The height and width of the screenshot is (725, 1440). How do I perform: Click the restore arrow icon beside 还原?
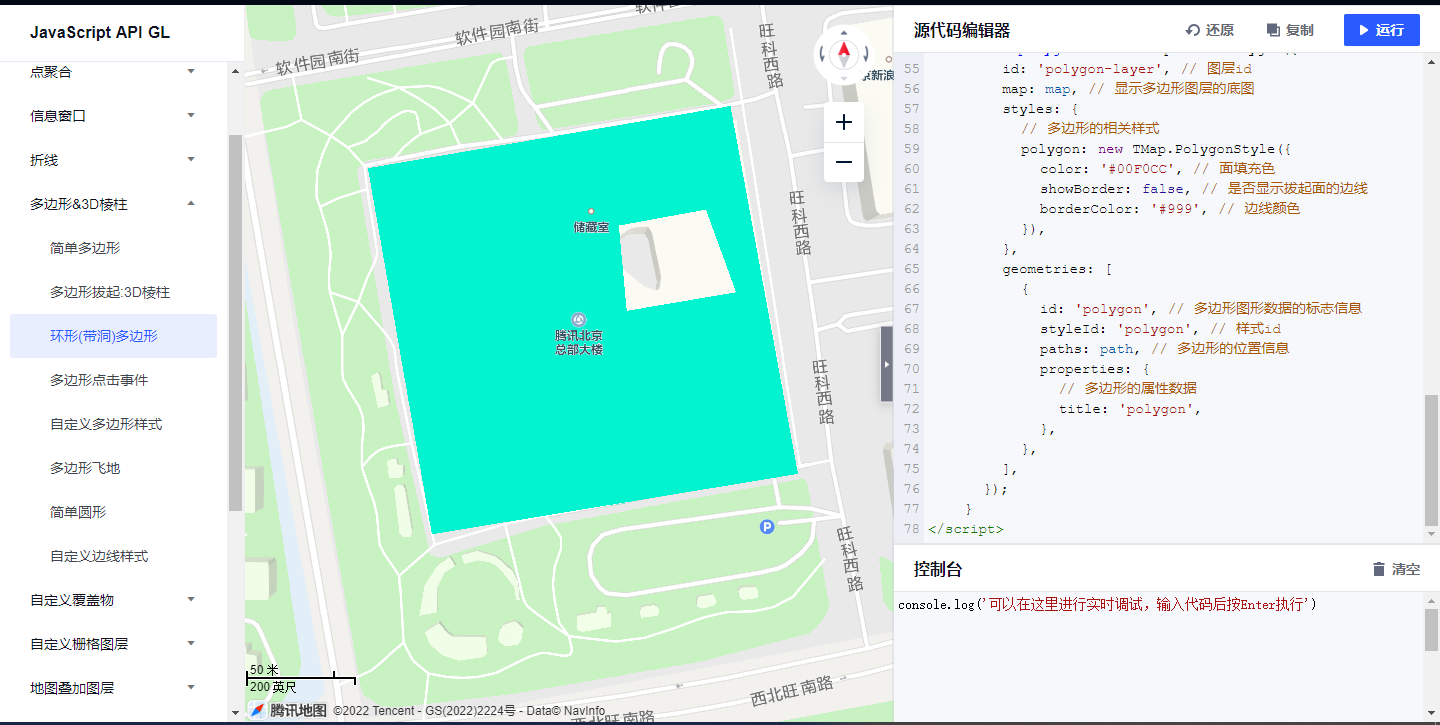coord(1193,30)
